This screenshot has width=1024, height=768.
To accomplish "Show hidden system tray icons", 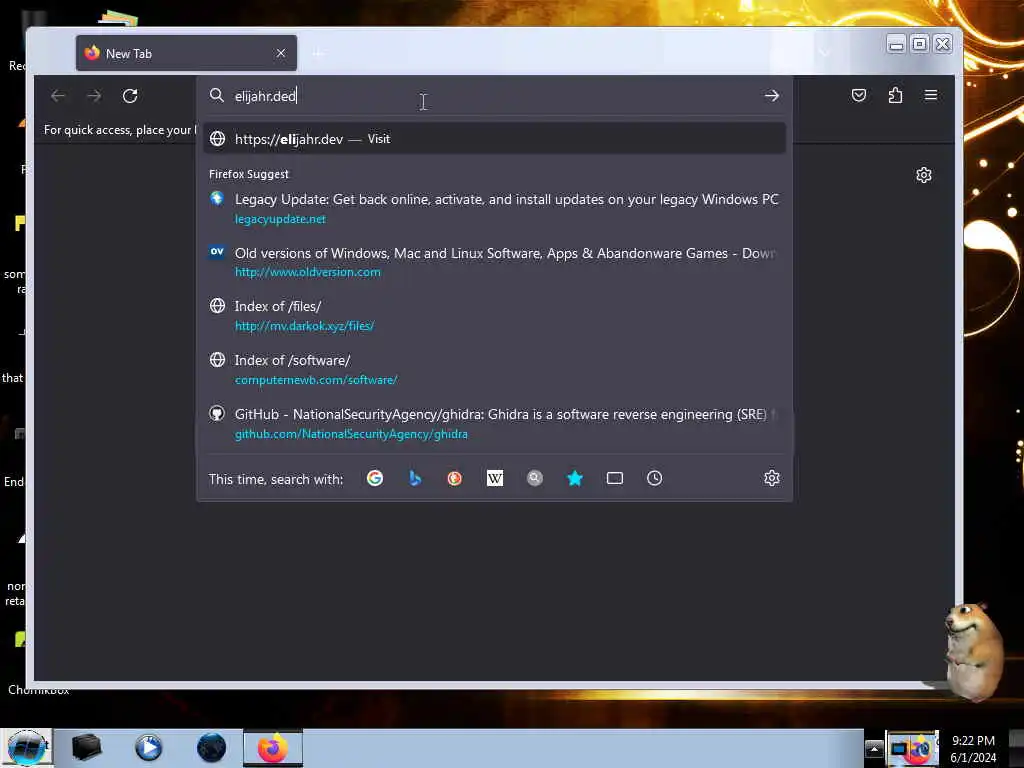I will pyautogui.click(x=873, y=748).
